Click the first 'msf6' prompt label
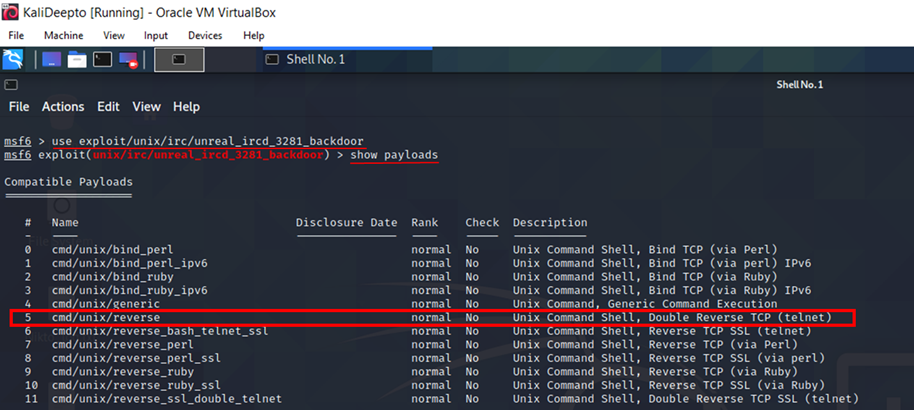The height and width of the screenshot is (410, 914). (x=17, y=141)
